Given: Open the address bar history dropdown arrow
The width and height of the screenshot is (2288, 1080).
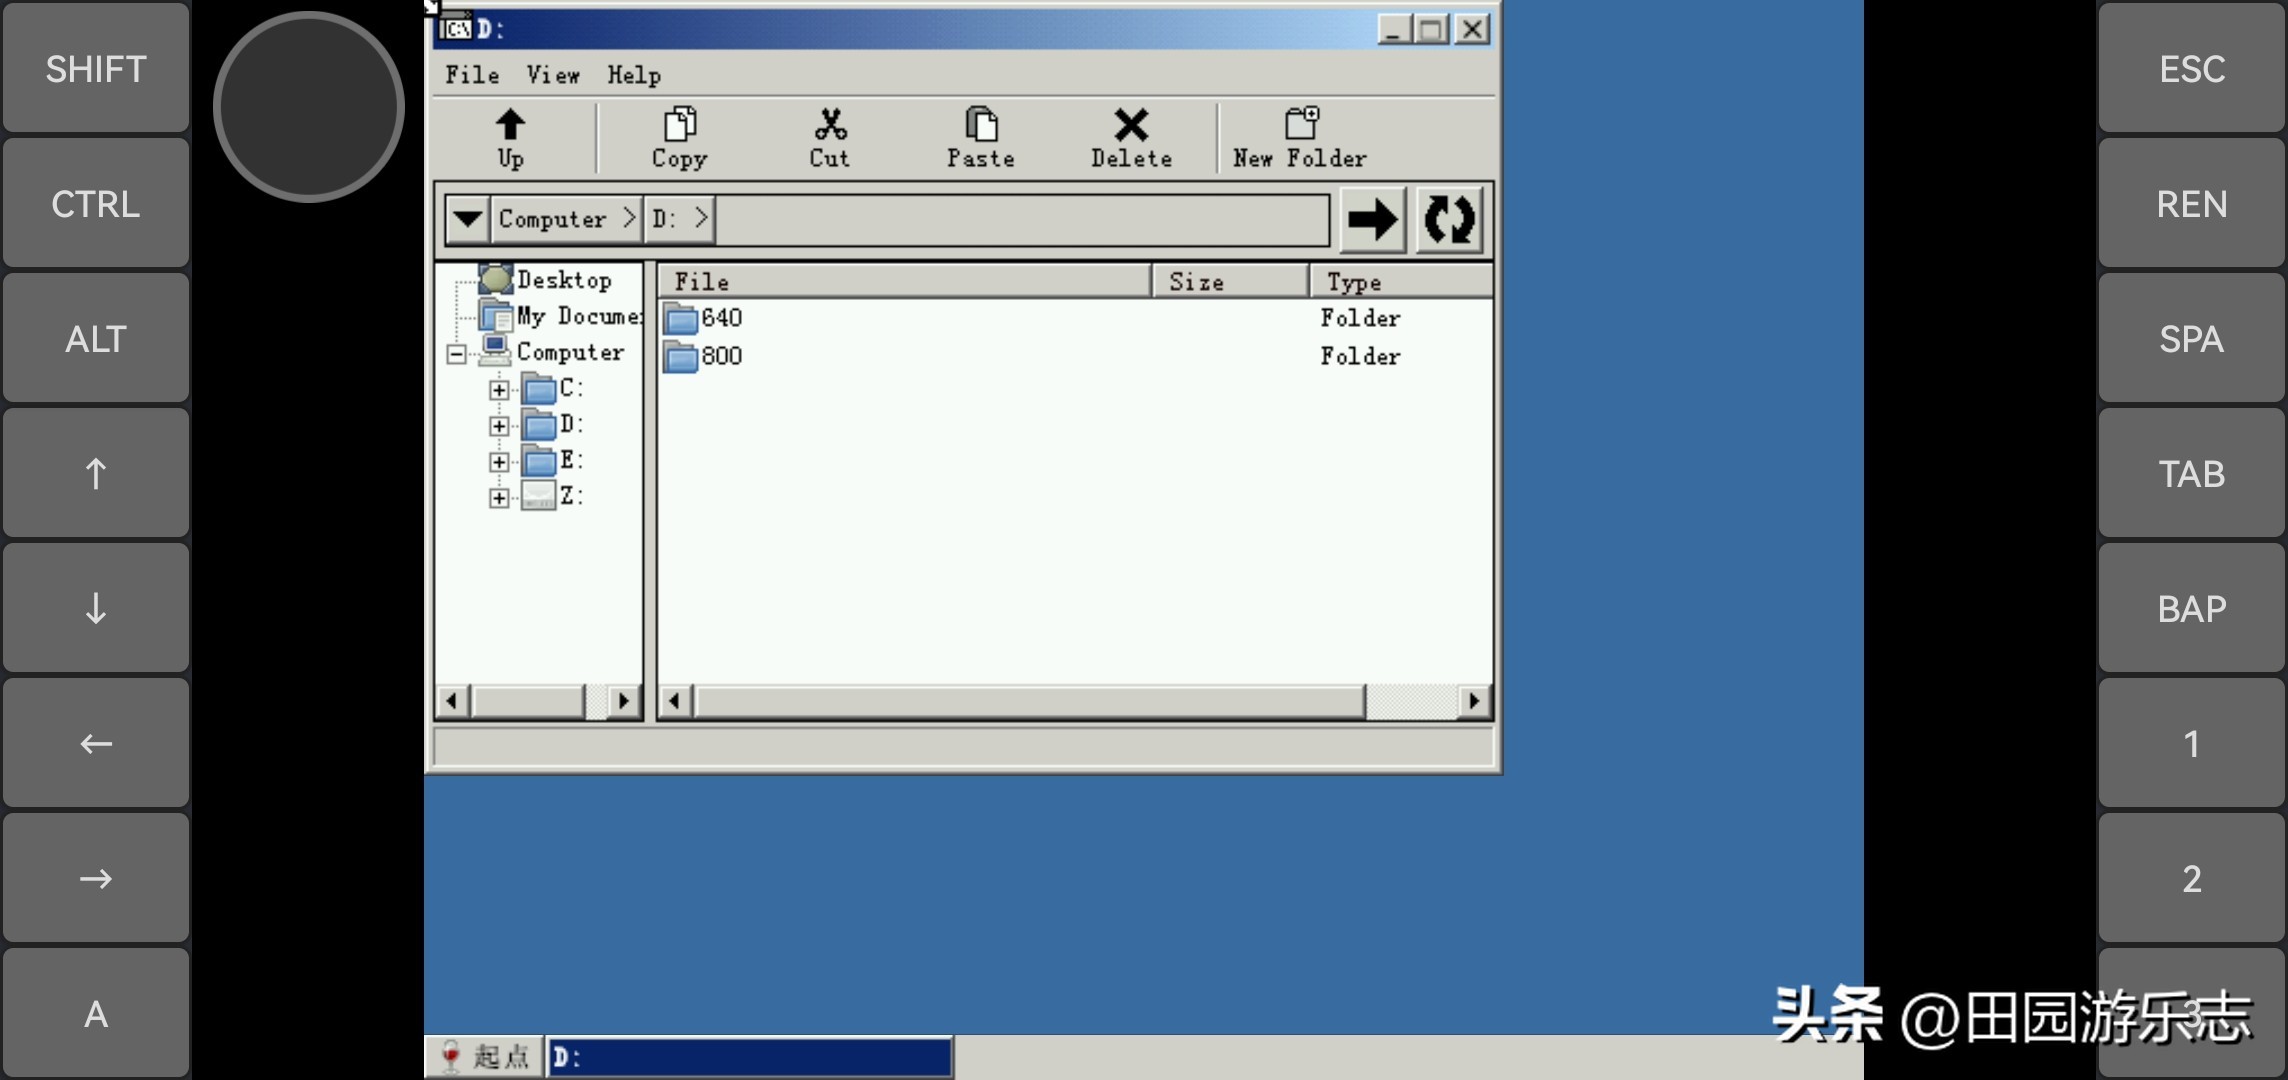Looking at the screenshot, I should [x=467, y=219].
